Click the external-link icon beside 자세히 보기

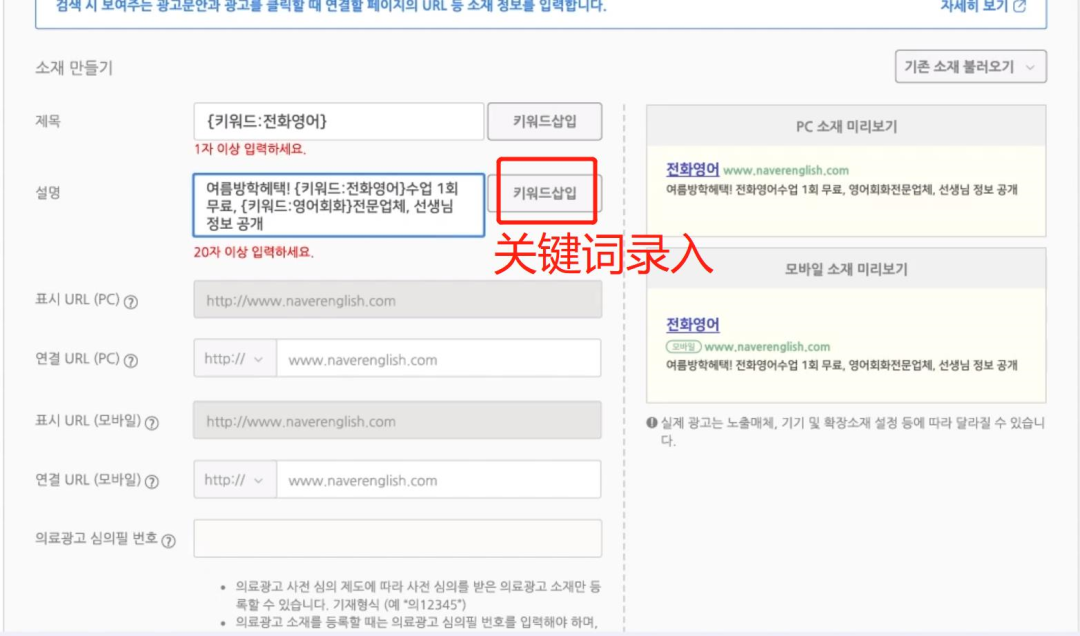pos(1019,6)
